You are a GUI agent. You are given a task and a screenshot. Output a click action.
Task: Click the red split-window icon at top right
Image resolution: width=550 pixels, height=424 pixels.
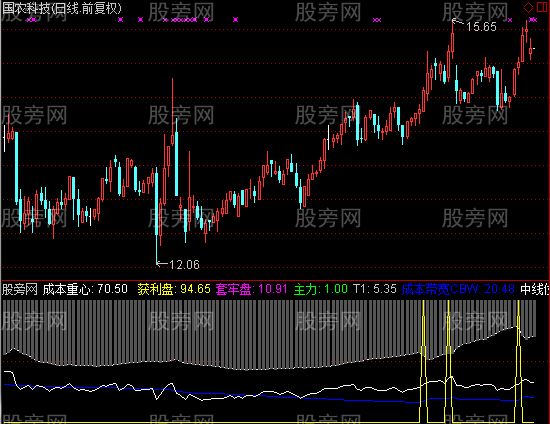[x=541, y=7]
